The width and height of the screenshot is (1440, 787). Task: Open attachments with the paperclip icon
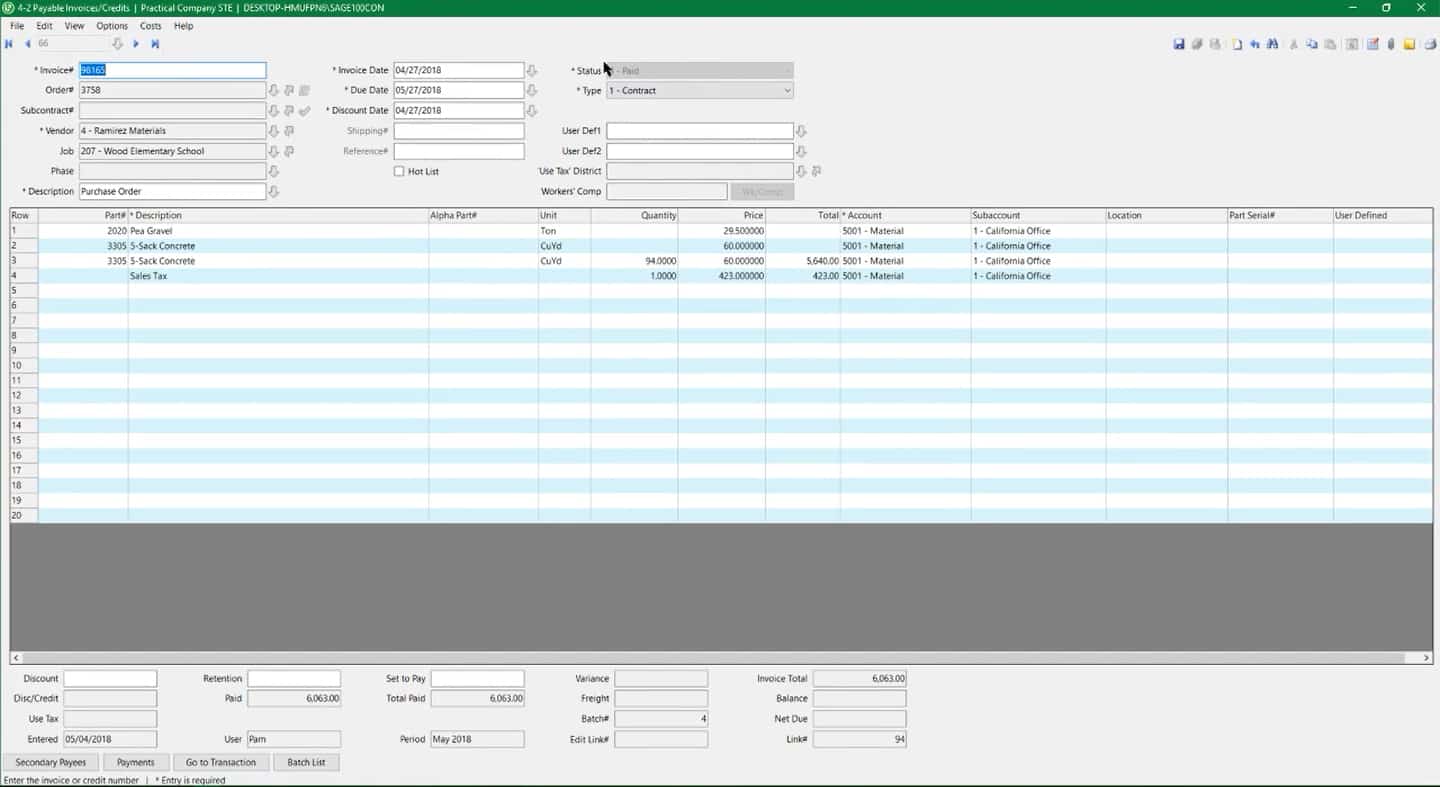(1390, 44)
